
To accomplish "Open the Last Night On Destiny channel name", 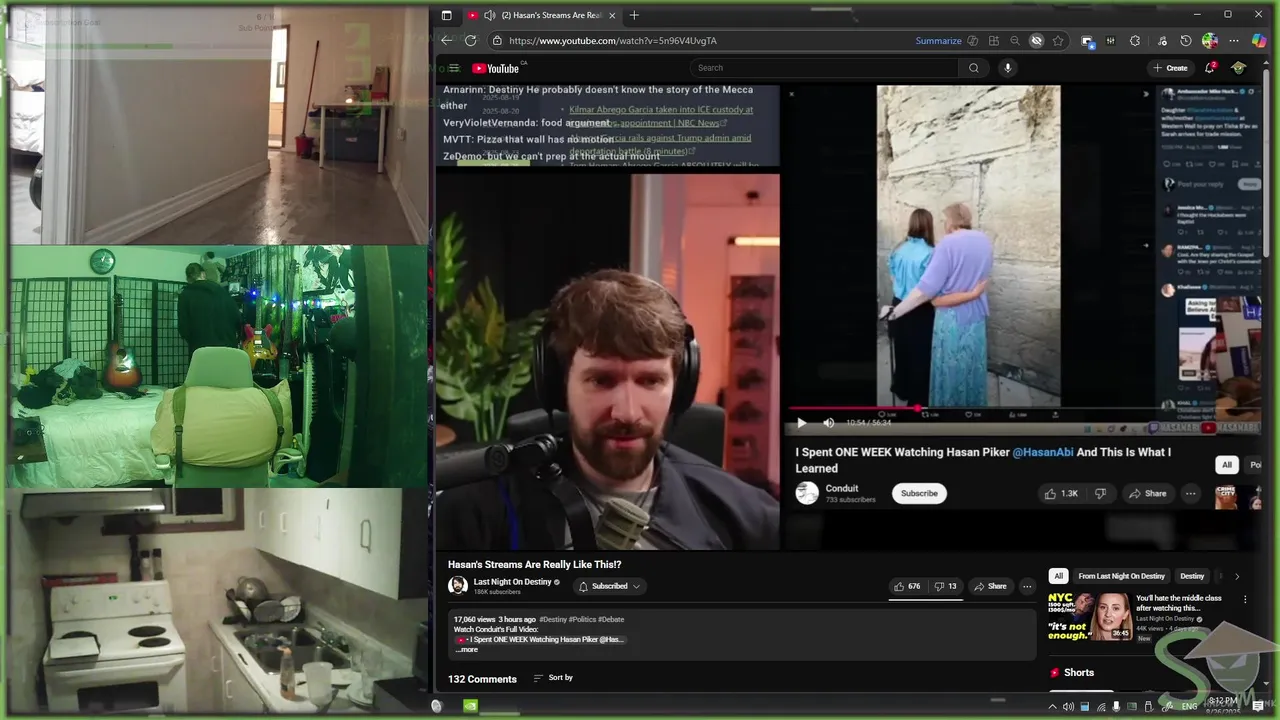I will tap(512, 582).
